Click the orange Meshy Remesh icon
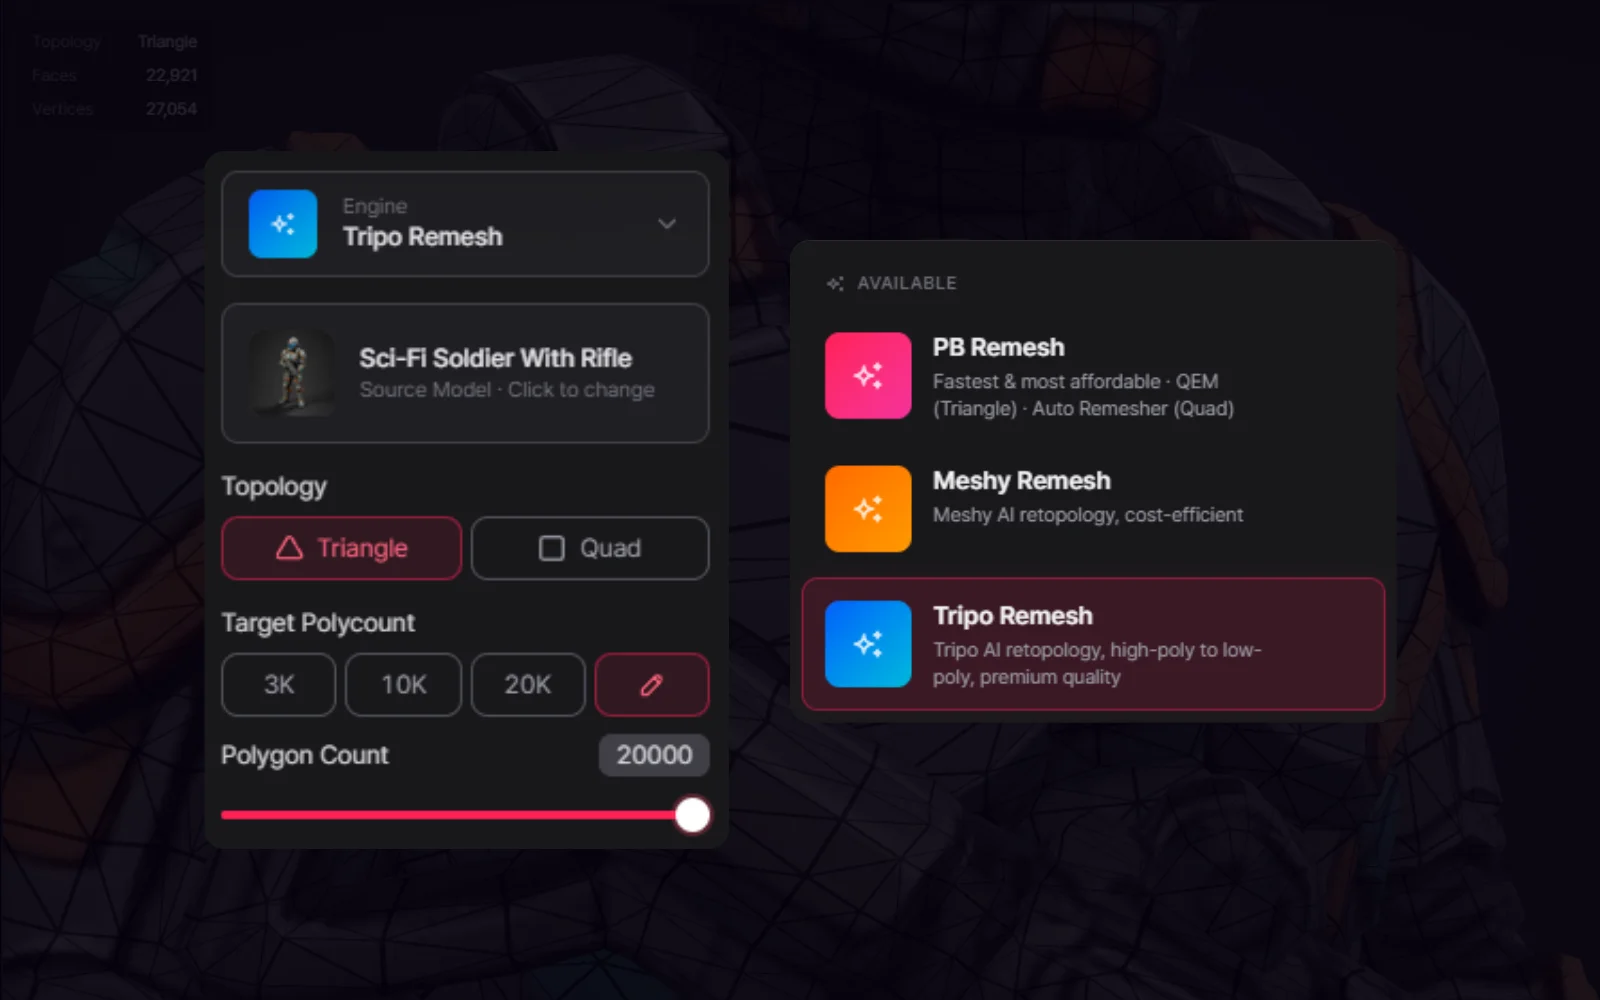This screenshot has height=1000, width=1600. click(868, 509)
